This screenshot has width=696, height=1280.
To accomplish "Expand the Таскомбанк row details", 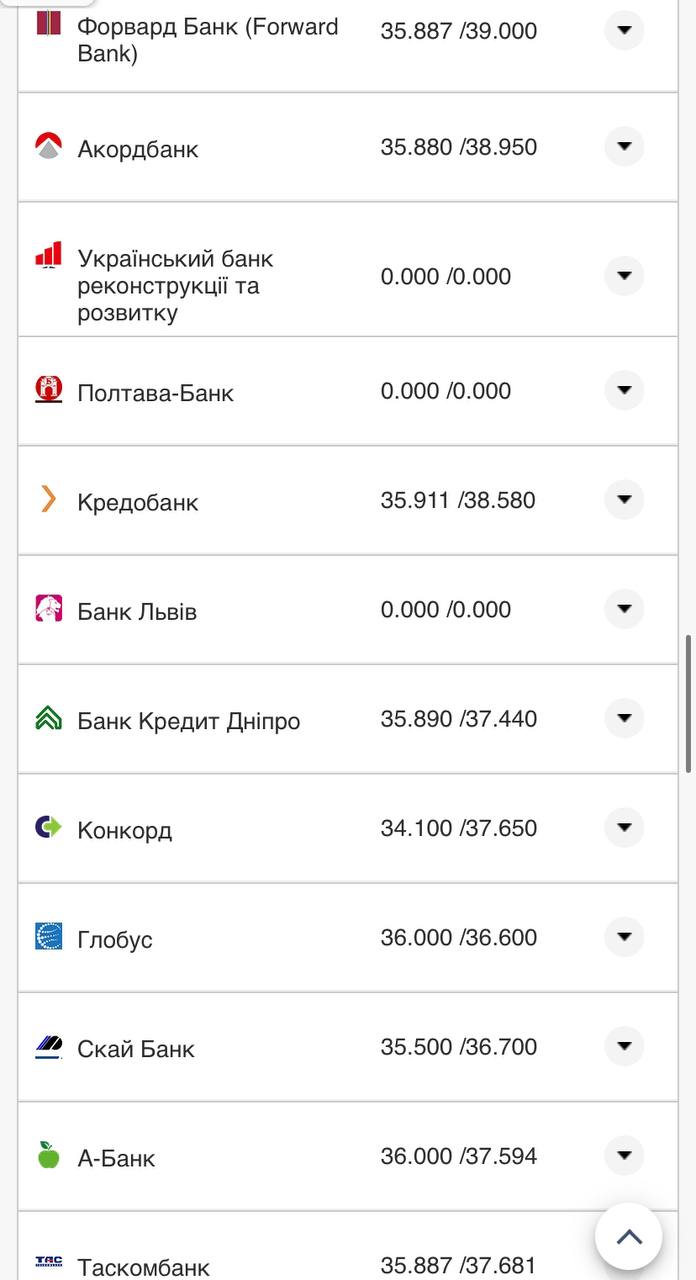I will pyautogui.click(x=623, y=1266).
